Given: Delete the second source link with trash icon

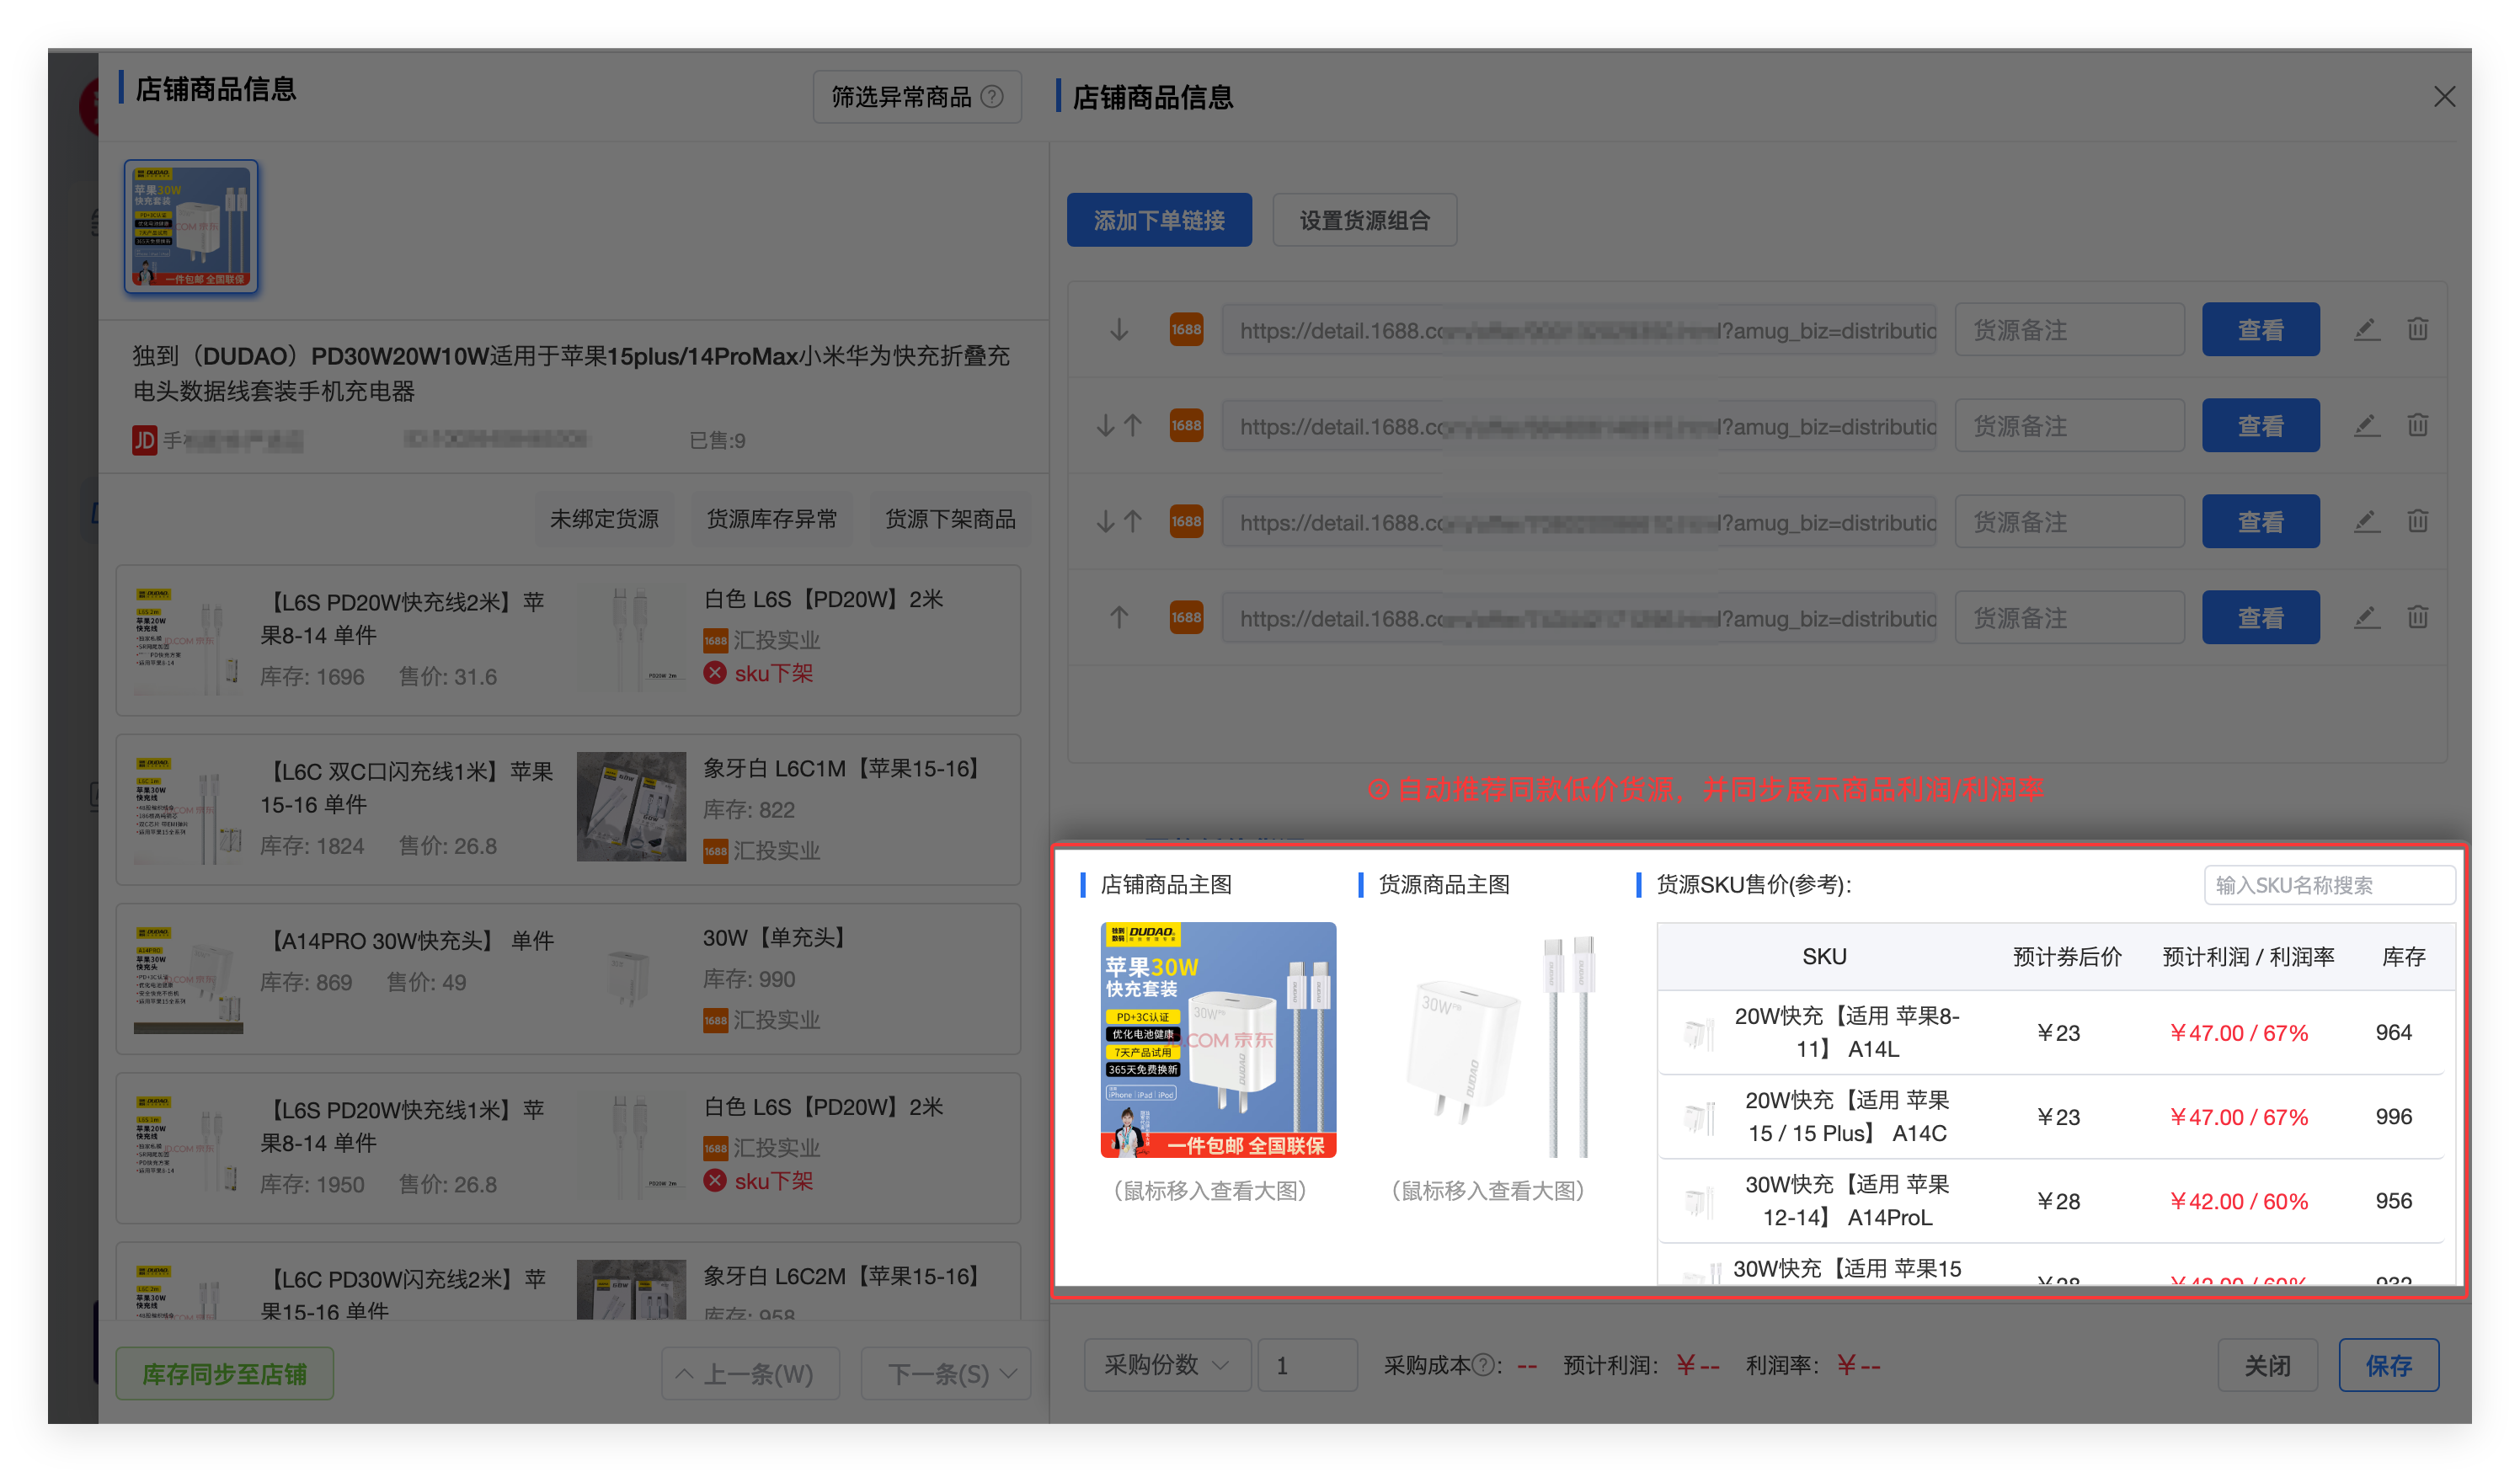Looking at the screenshot, I should (x=2417, y=425).
